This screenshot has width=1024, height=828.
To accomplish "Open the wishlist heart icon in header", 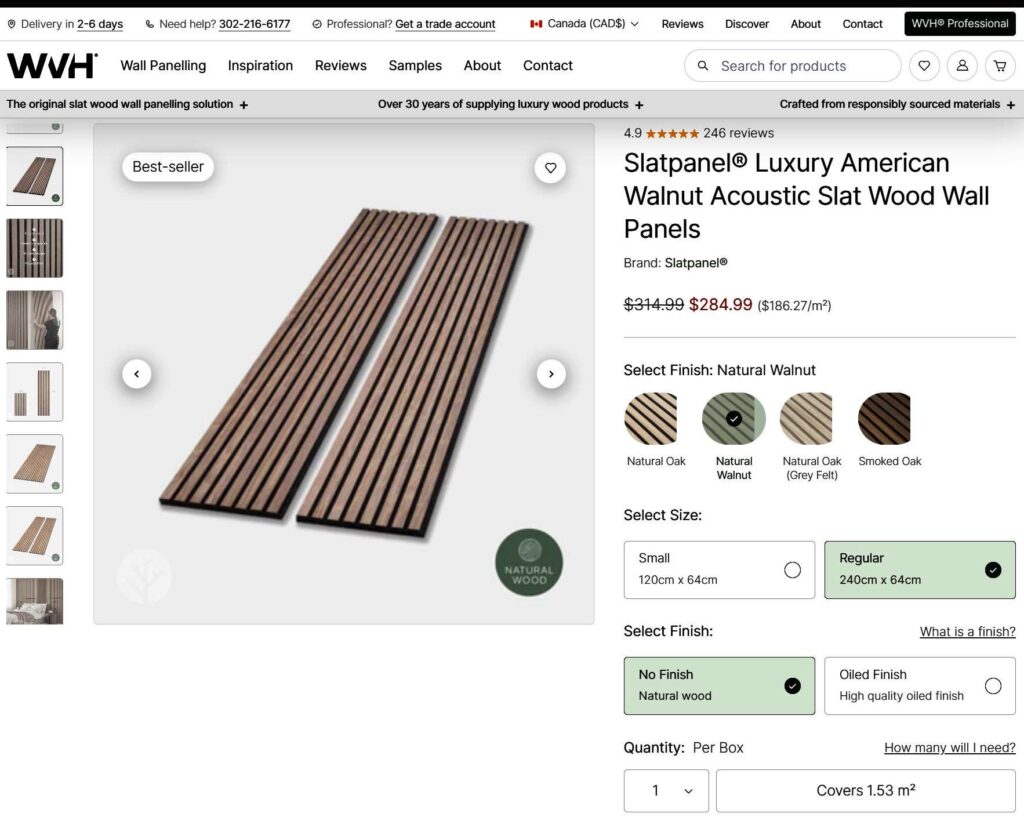I will pyautogui.click(x=924, y=66).
